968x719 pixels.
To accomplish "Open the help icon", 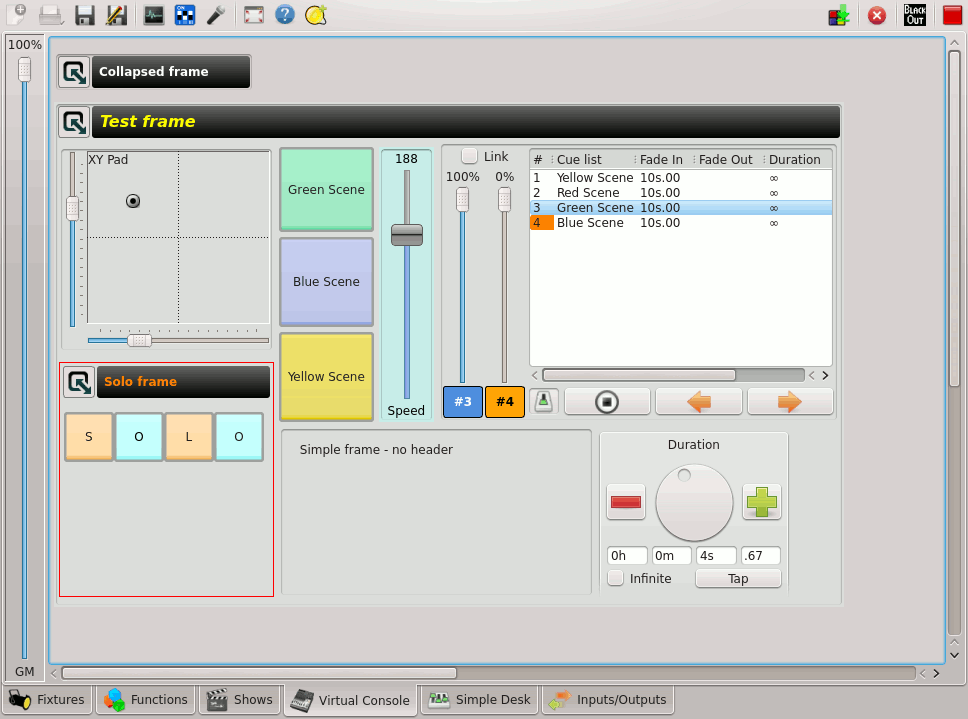I will (x=285, y=14).
